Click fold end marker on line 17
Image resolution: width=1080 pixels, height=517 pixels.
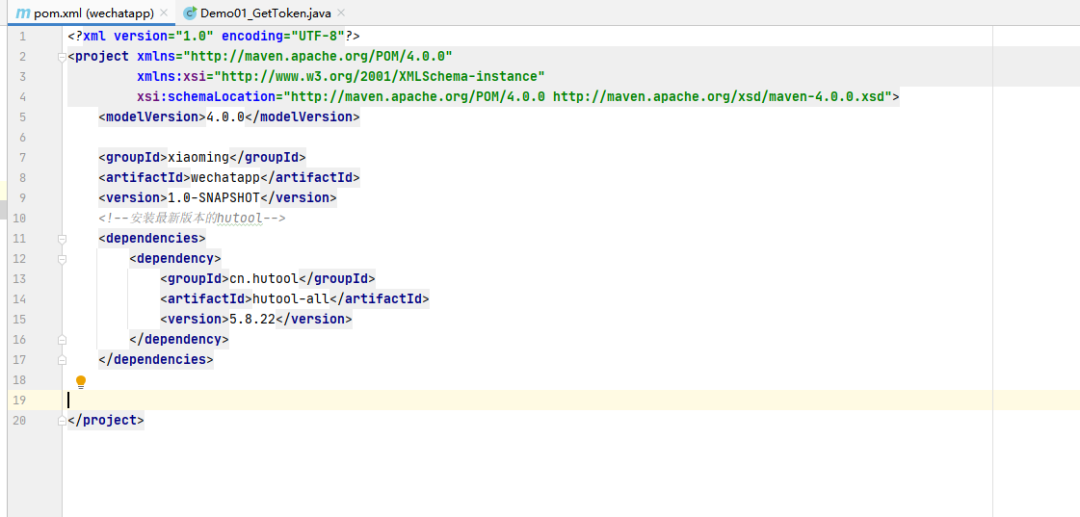point(62,359)
